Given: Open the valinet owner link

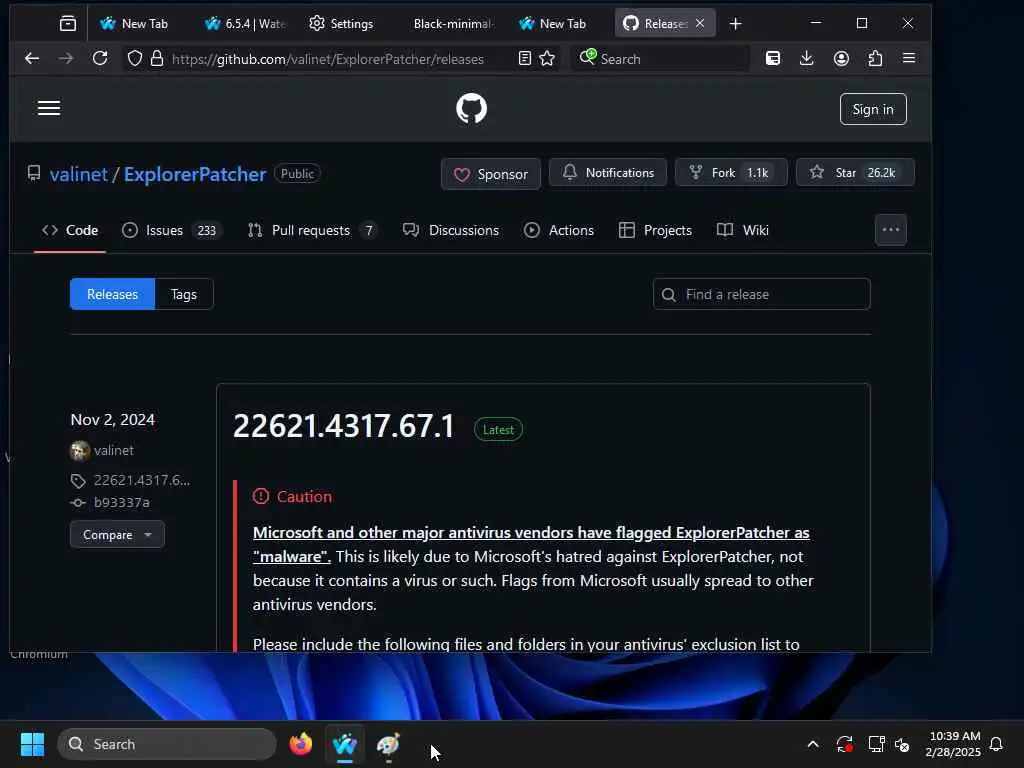Looking at the screenshot, I should click(78, 174).
